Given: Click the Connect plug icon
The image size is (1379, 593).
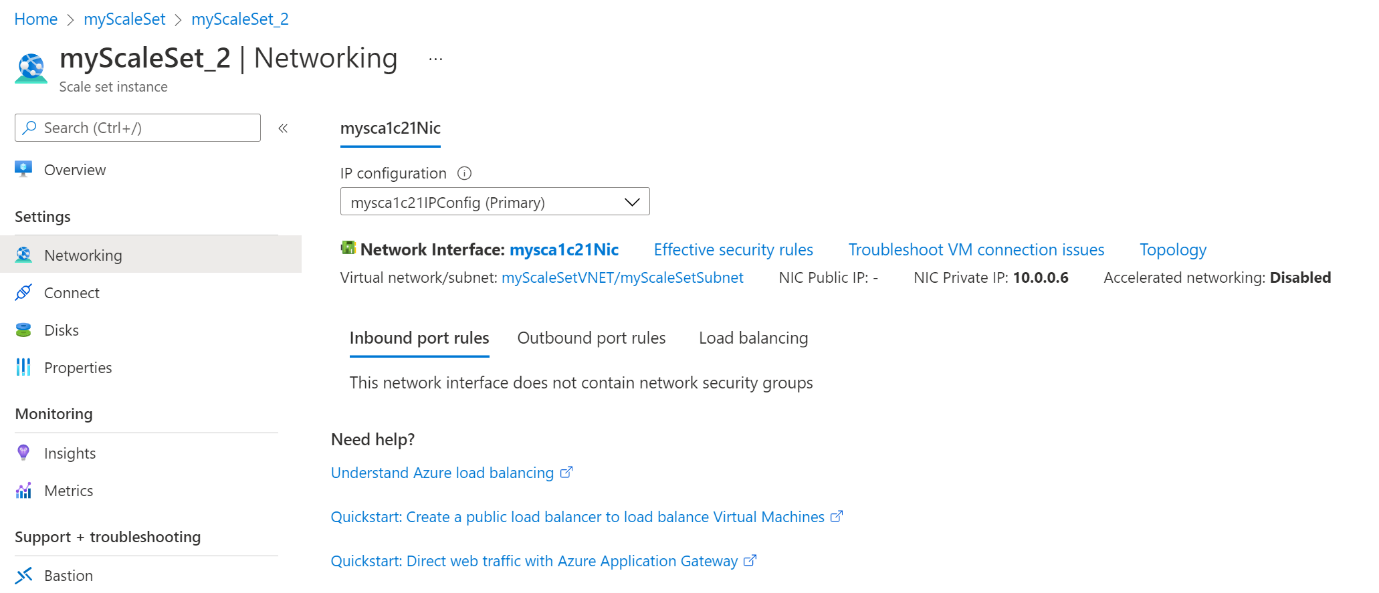Looking at the screenshot, I should click(24, 293).
